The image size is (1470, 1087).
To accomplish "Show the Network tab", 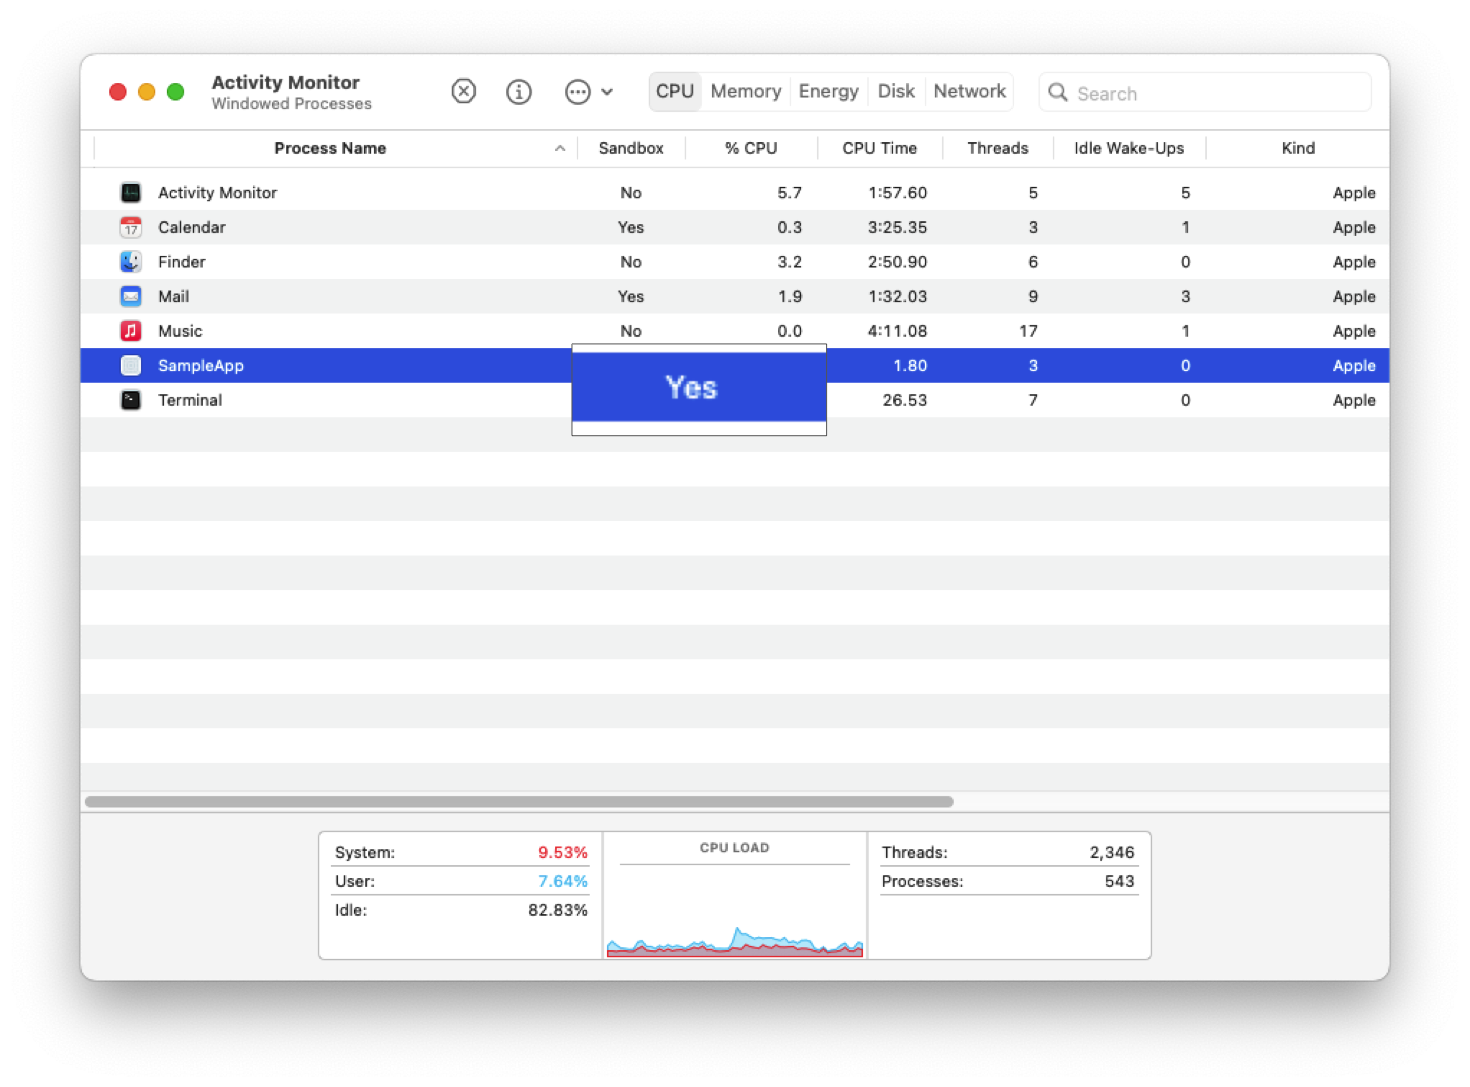I will click(969, 92).
